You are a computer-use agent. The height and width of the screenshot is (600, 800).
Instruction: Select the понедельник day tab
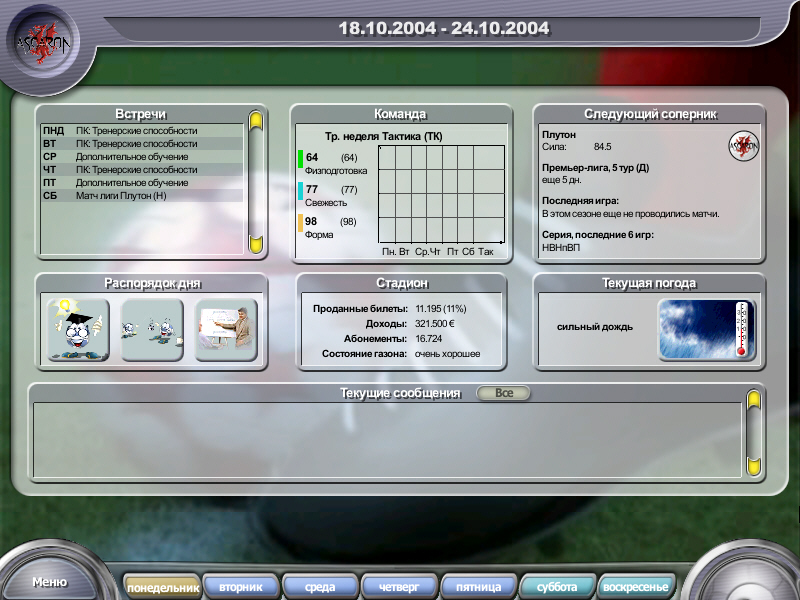tap(162, 587)
